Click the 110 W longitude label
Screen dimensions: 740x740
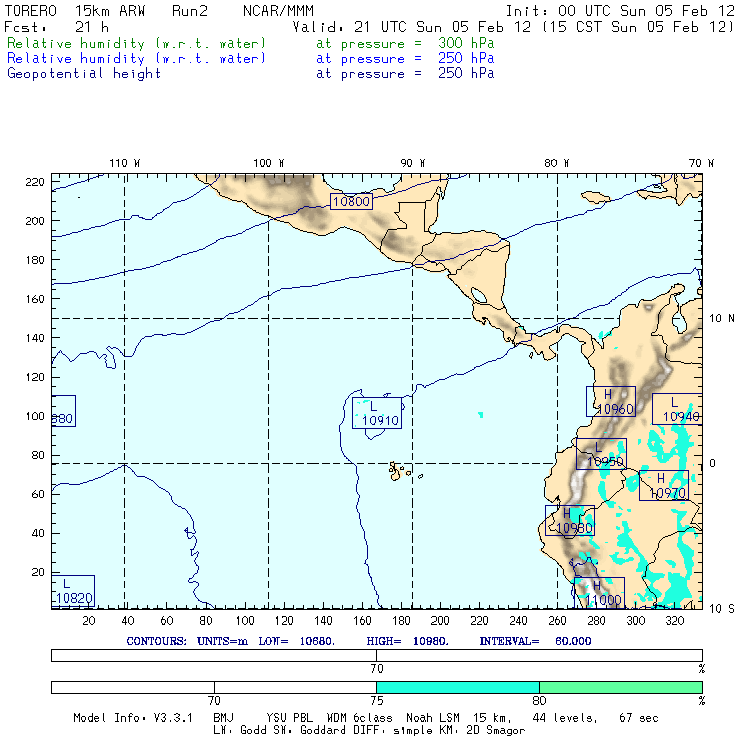pos(125,163)
